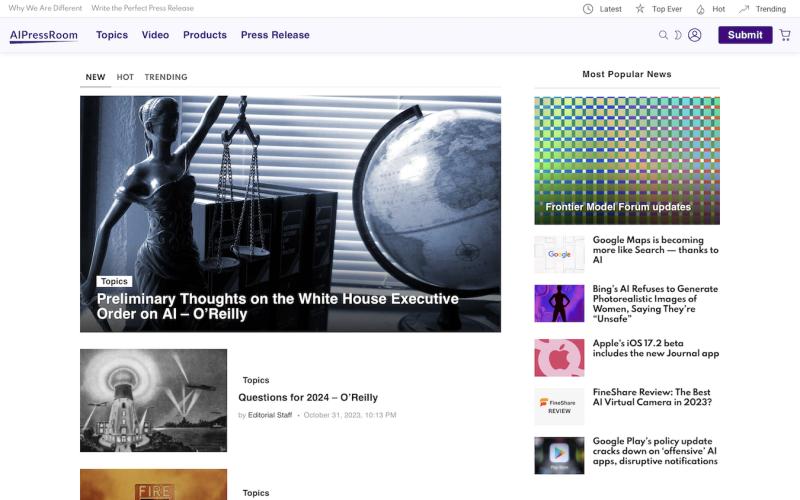Open Bing's AI Refuses to Generate article
Image resolution: width=800 pixels, height=500 pixels.
click(x=655, y=304)
